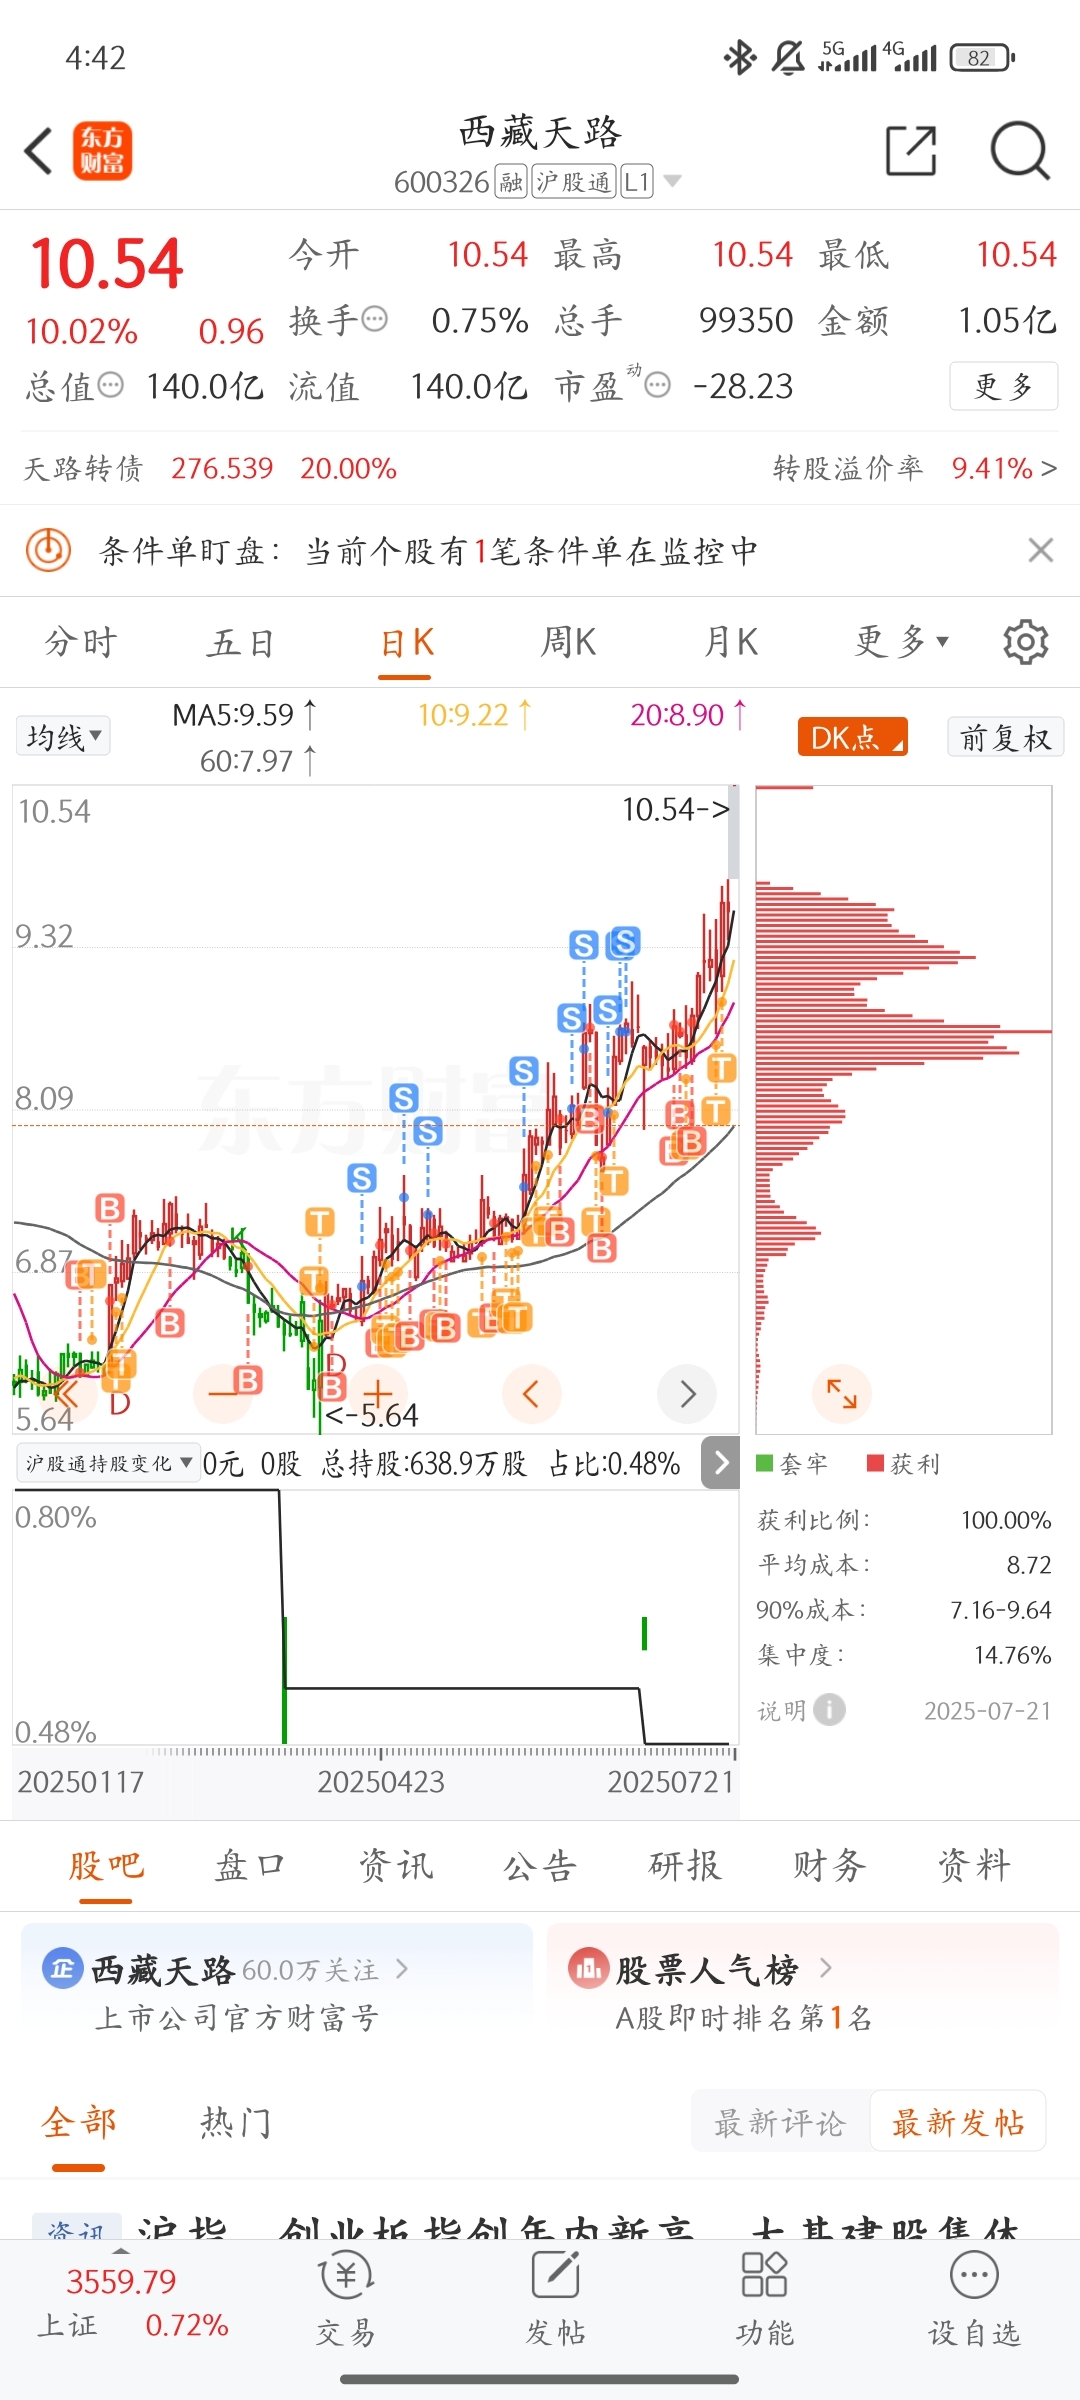Tap the back arrow icon
This screenshot has width=1080, height=2400.
tap(39, 152)
